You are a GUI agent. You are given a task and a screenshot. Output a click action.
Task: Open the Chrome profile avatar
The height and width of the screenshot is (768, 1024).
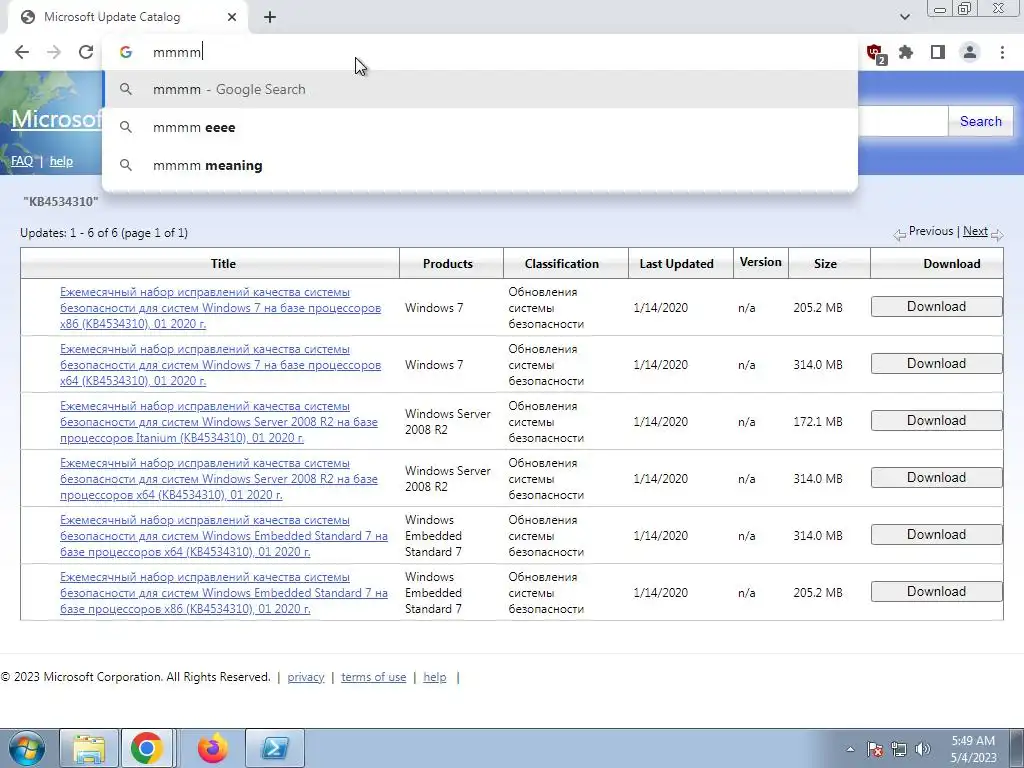click(970, 52)
